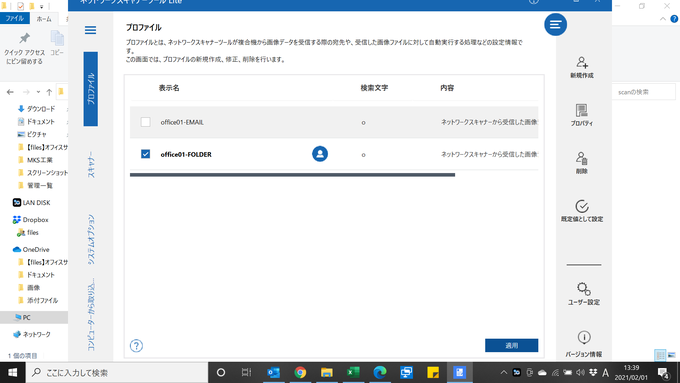The height and width of the screenshot is (383, 680).
Task: Click taskbar search box ここに入力して検索
Action: (117, 373)
